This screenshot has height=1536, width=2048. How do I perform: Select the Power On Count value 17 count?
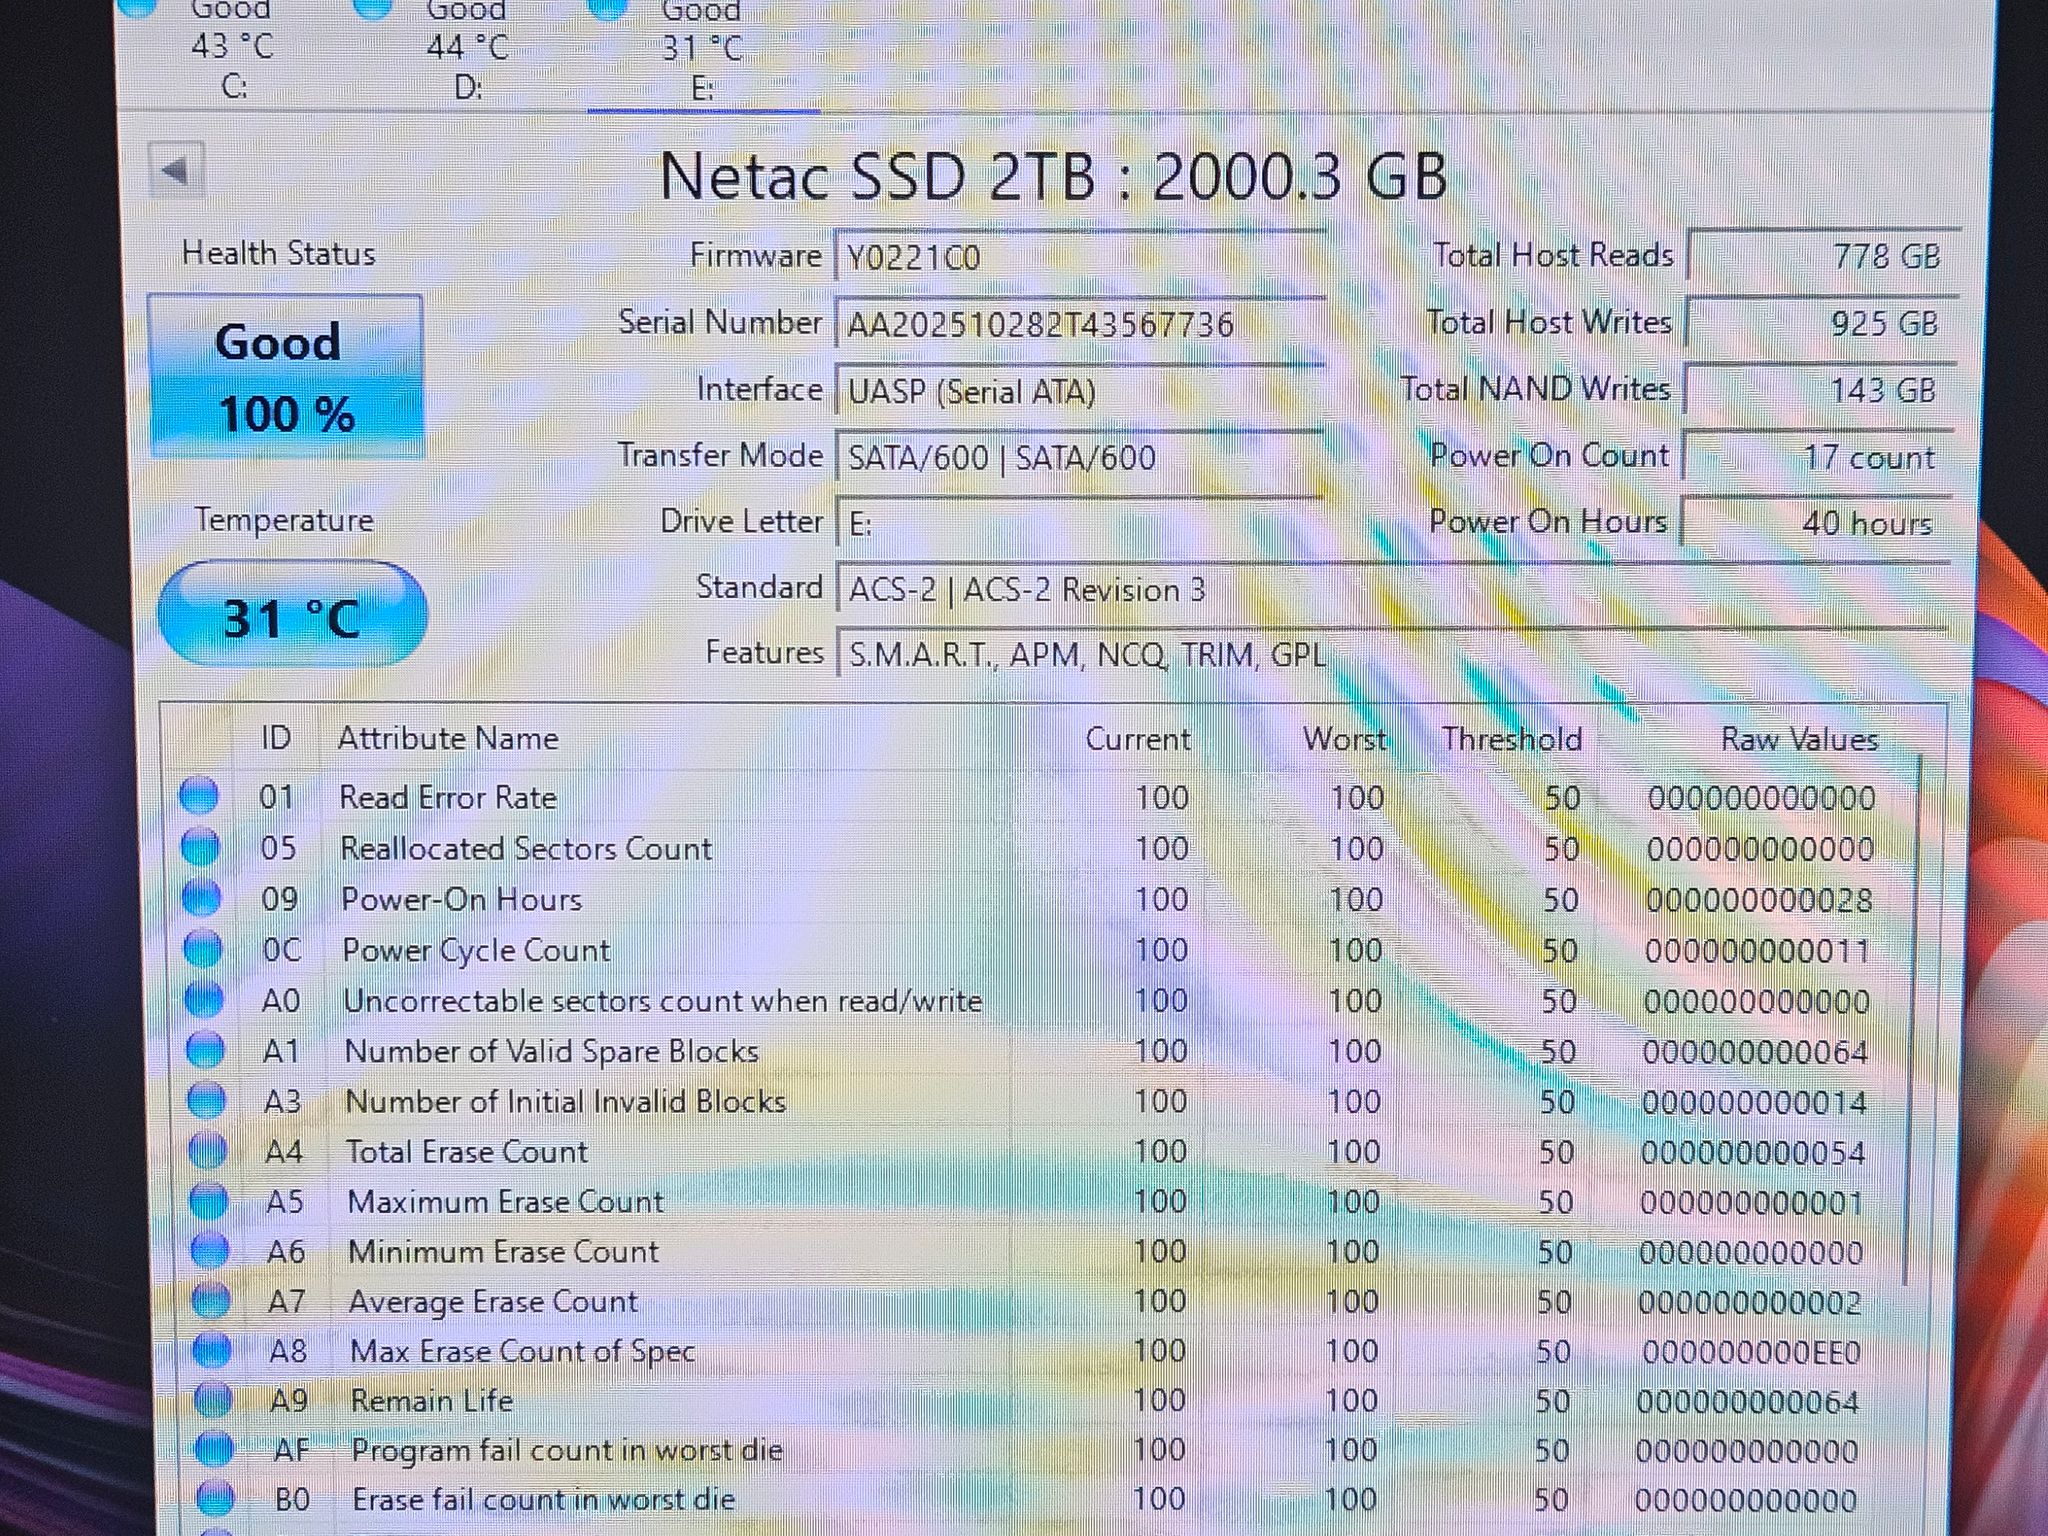[x=1818, y=456]
